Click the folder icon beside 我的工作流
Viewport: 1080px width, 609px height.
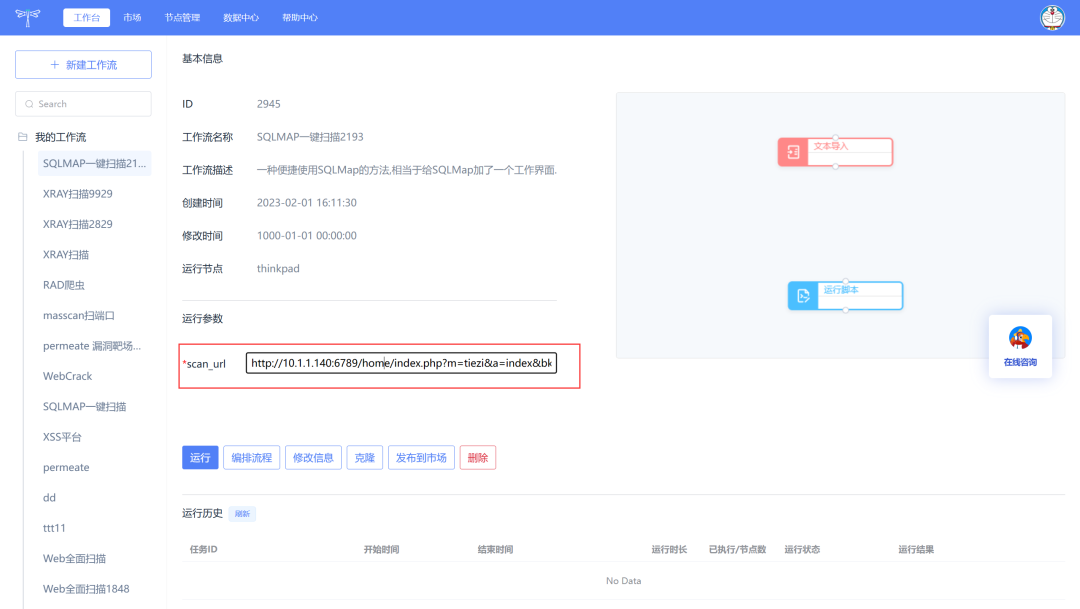[x=23, y=137]
